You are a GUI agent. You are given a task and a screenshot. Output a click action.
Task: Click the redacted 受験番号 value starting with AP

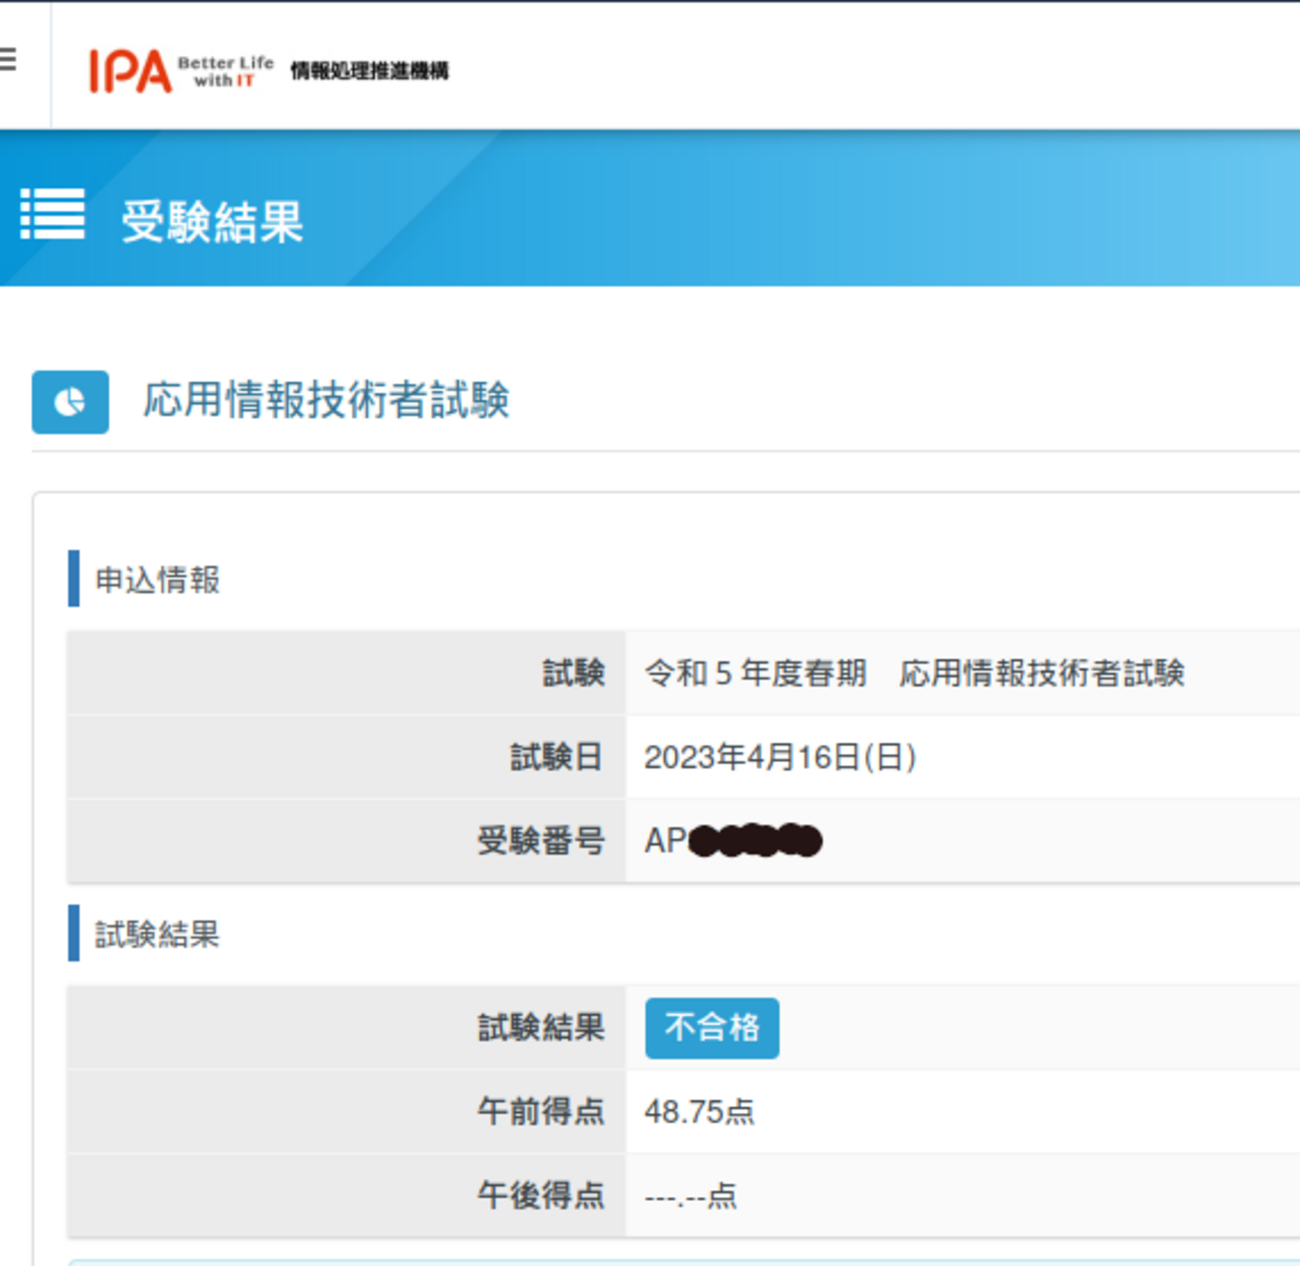click(x=733, y=841)
